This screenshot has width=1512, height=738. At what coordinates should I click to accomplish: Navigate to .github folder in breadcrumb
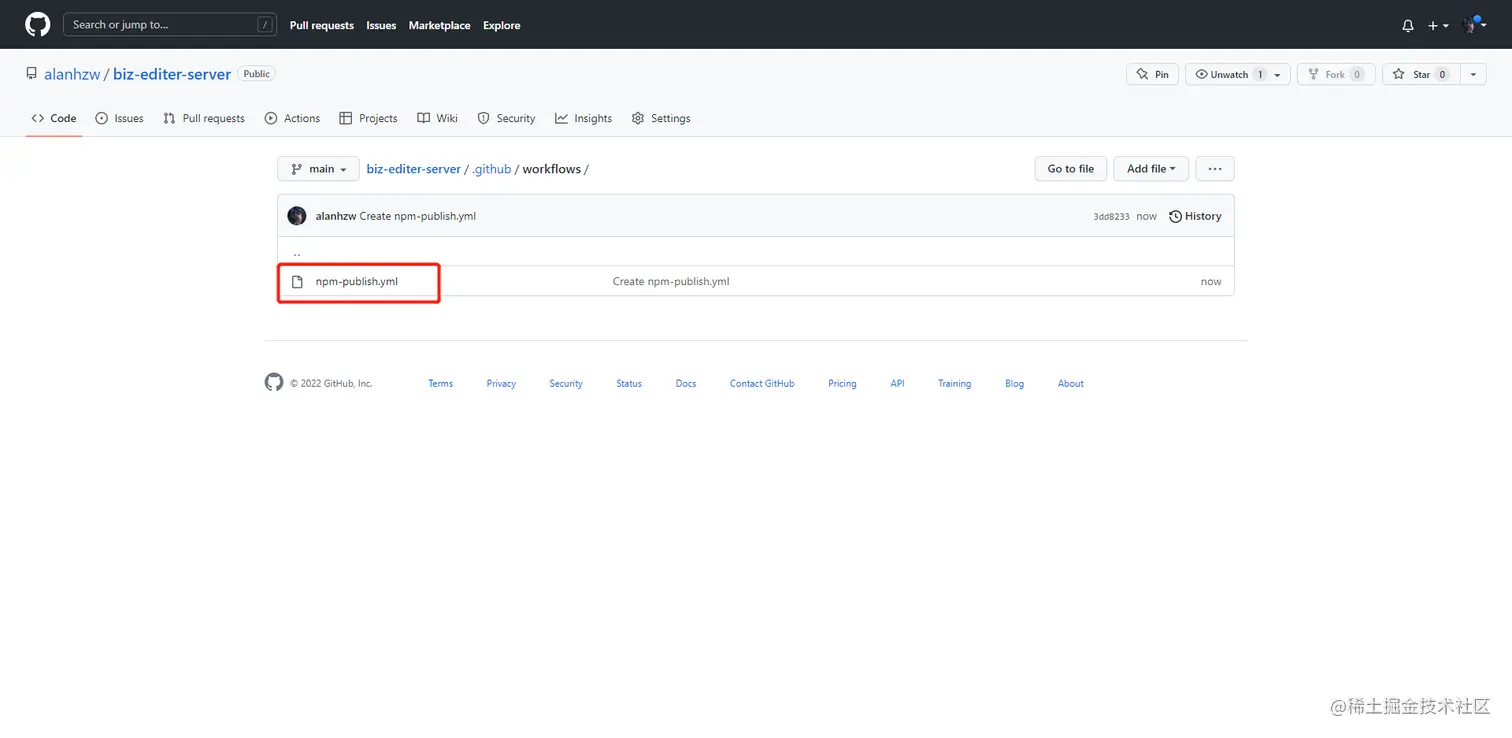[x=491, y=169]
